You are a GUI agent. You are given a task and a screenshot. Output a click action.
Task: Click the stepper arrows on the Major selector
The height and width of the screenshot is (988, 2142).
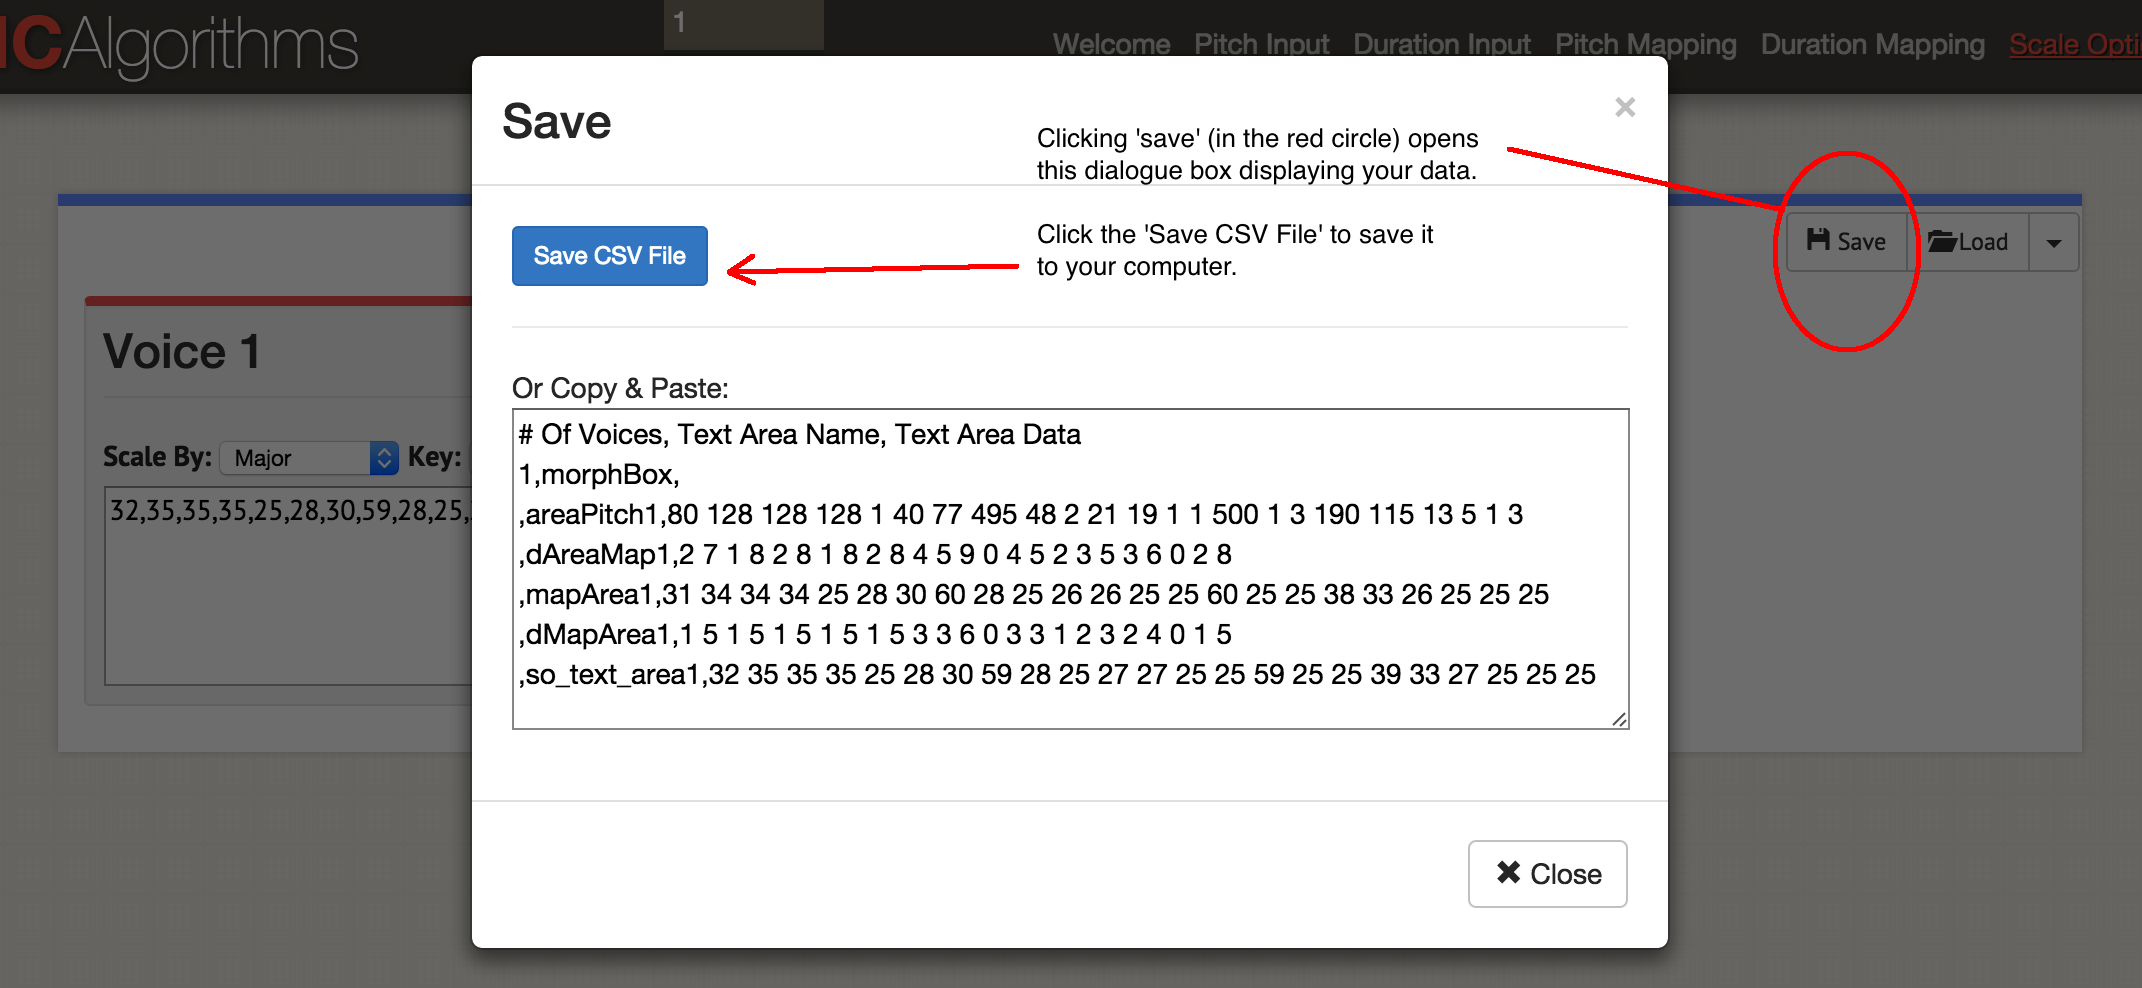[383, 457]
